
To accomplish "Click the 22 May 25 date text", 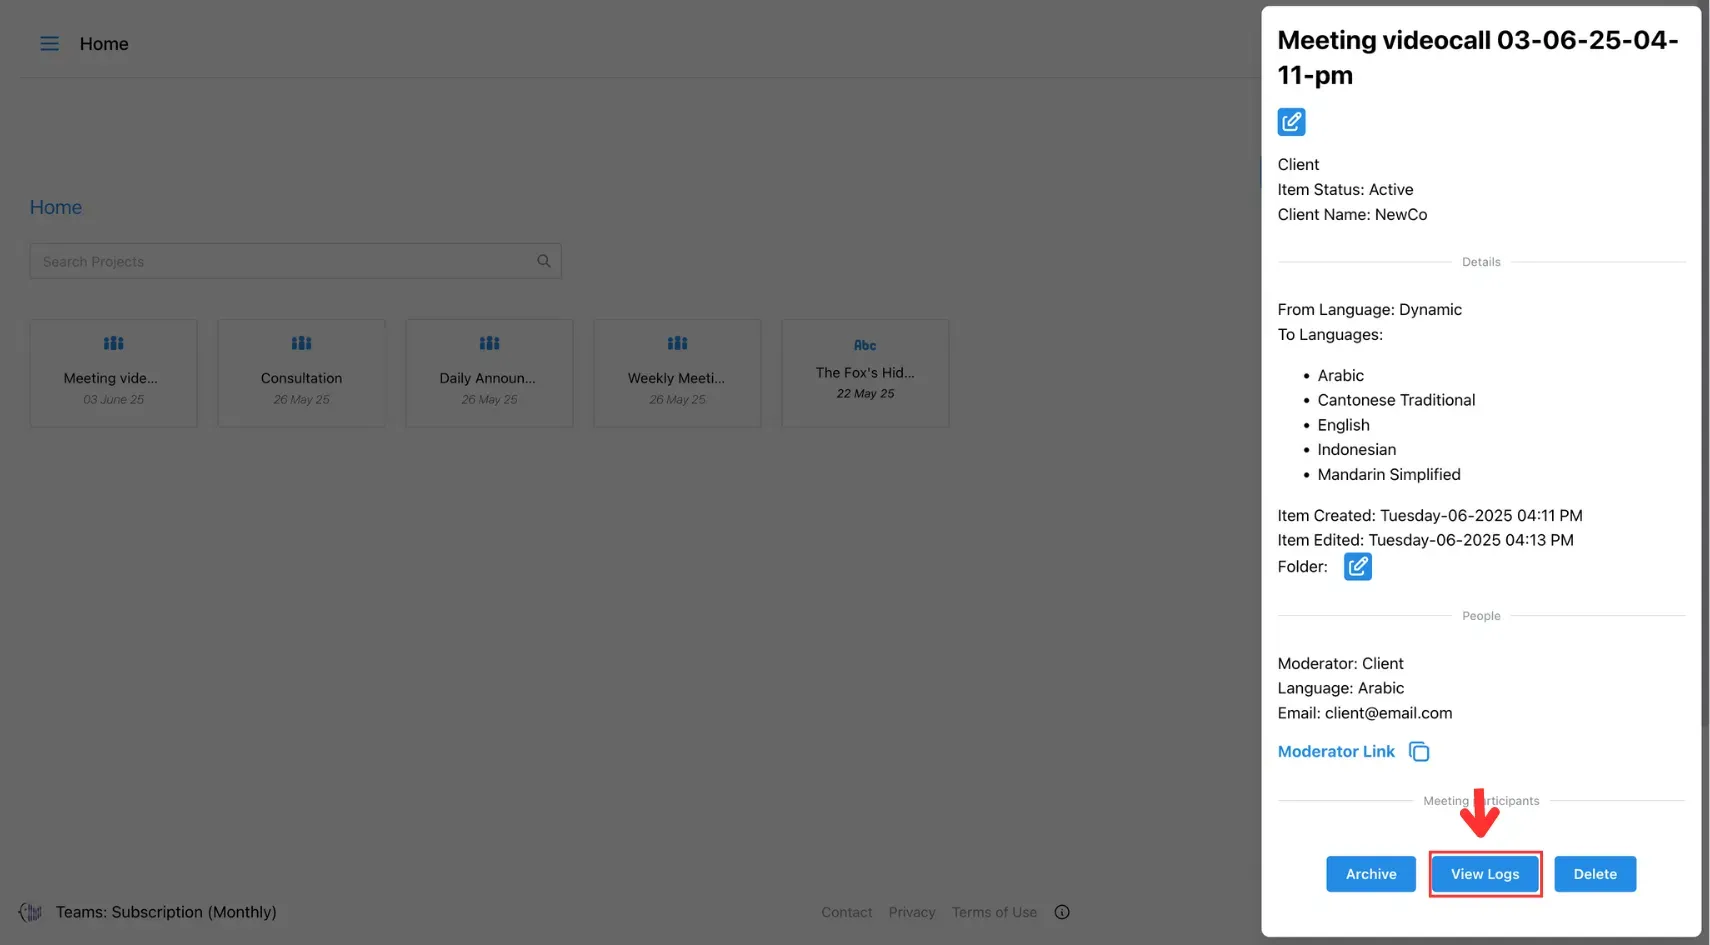I will 865,394.
